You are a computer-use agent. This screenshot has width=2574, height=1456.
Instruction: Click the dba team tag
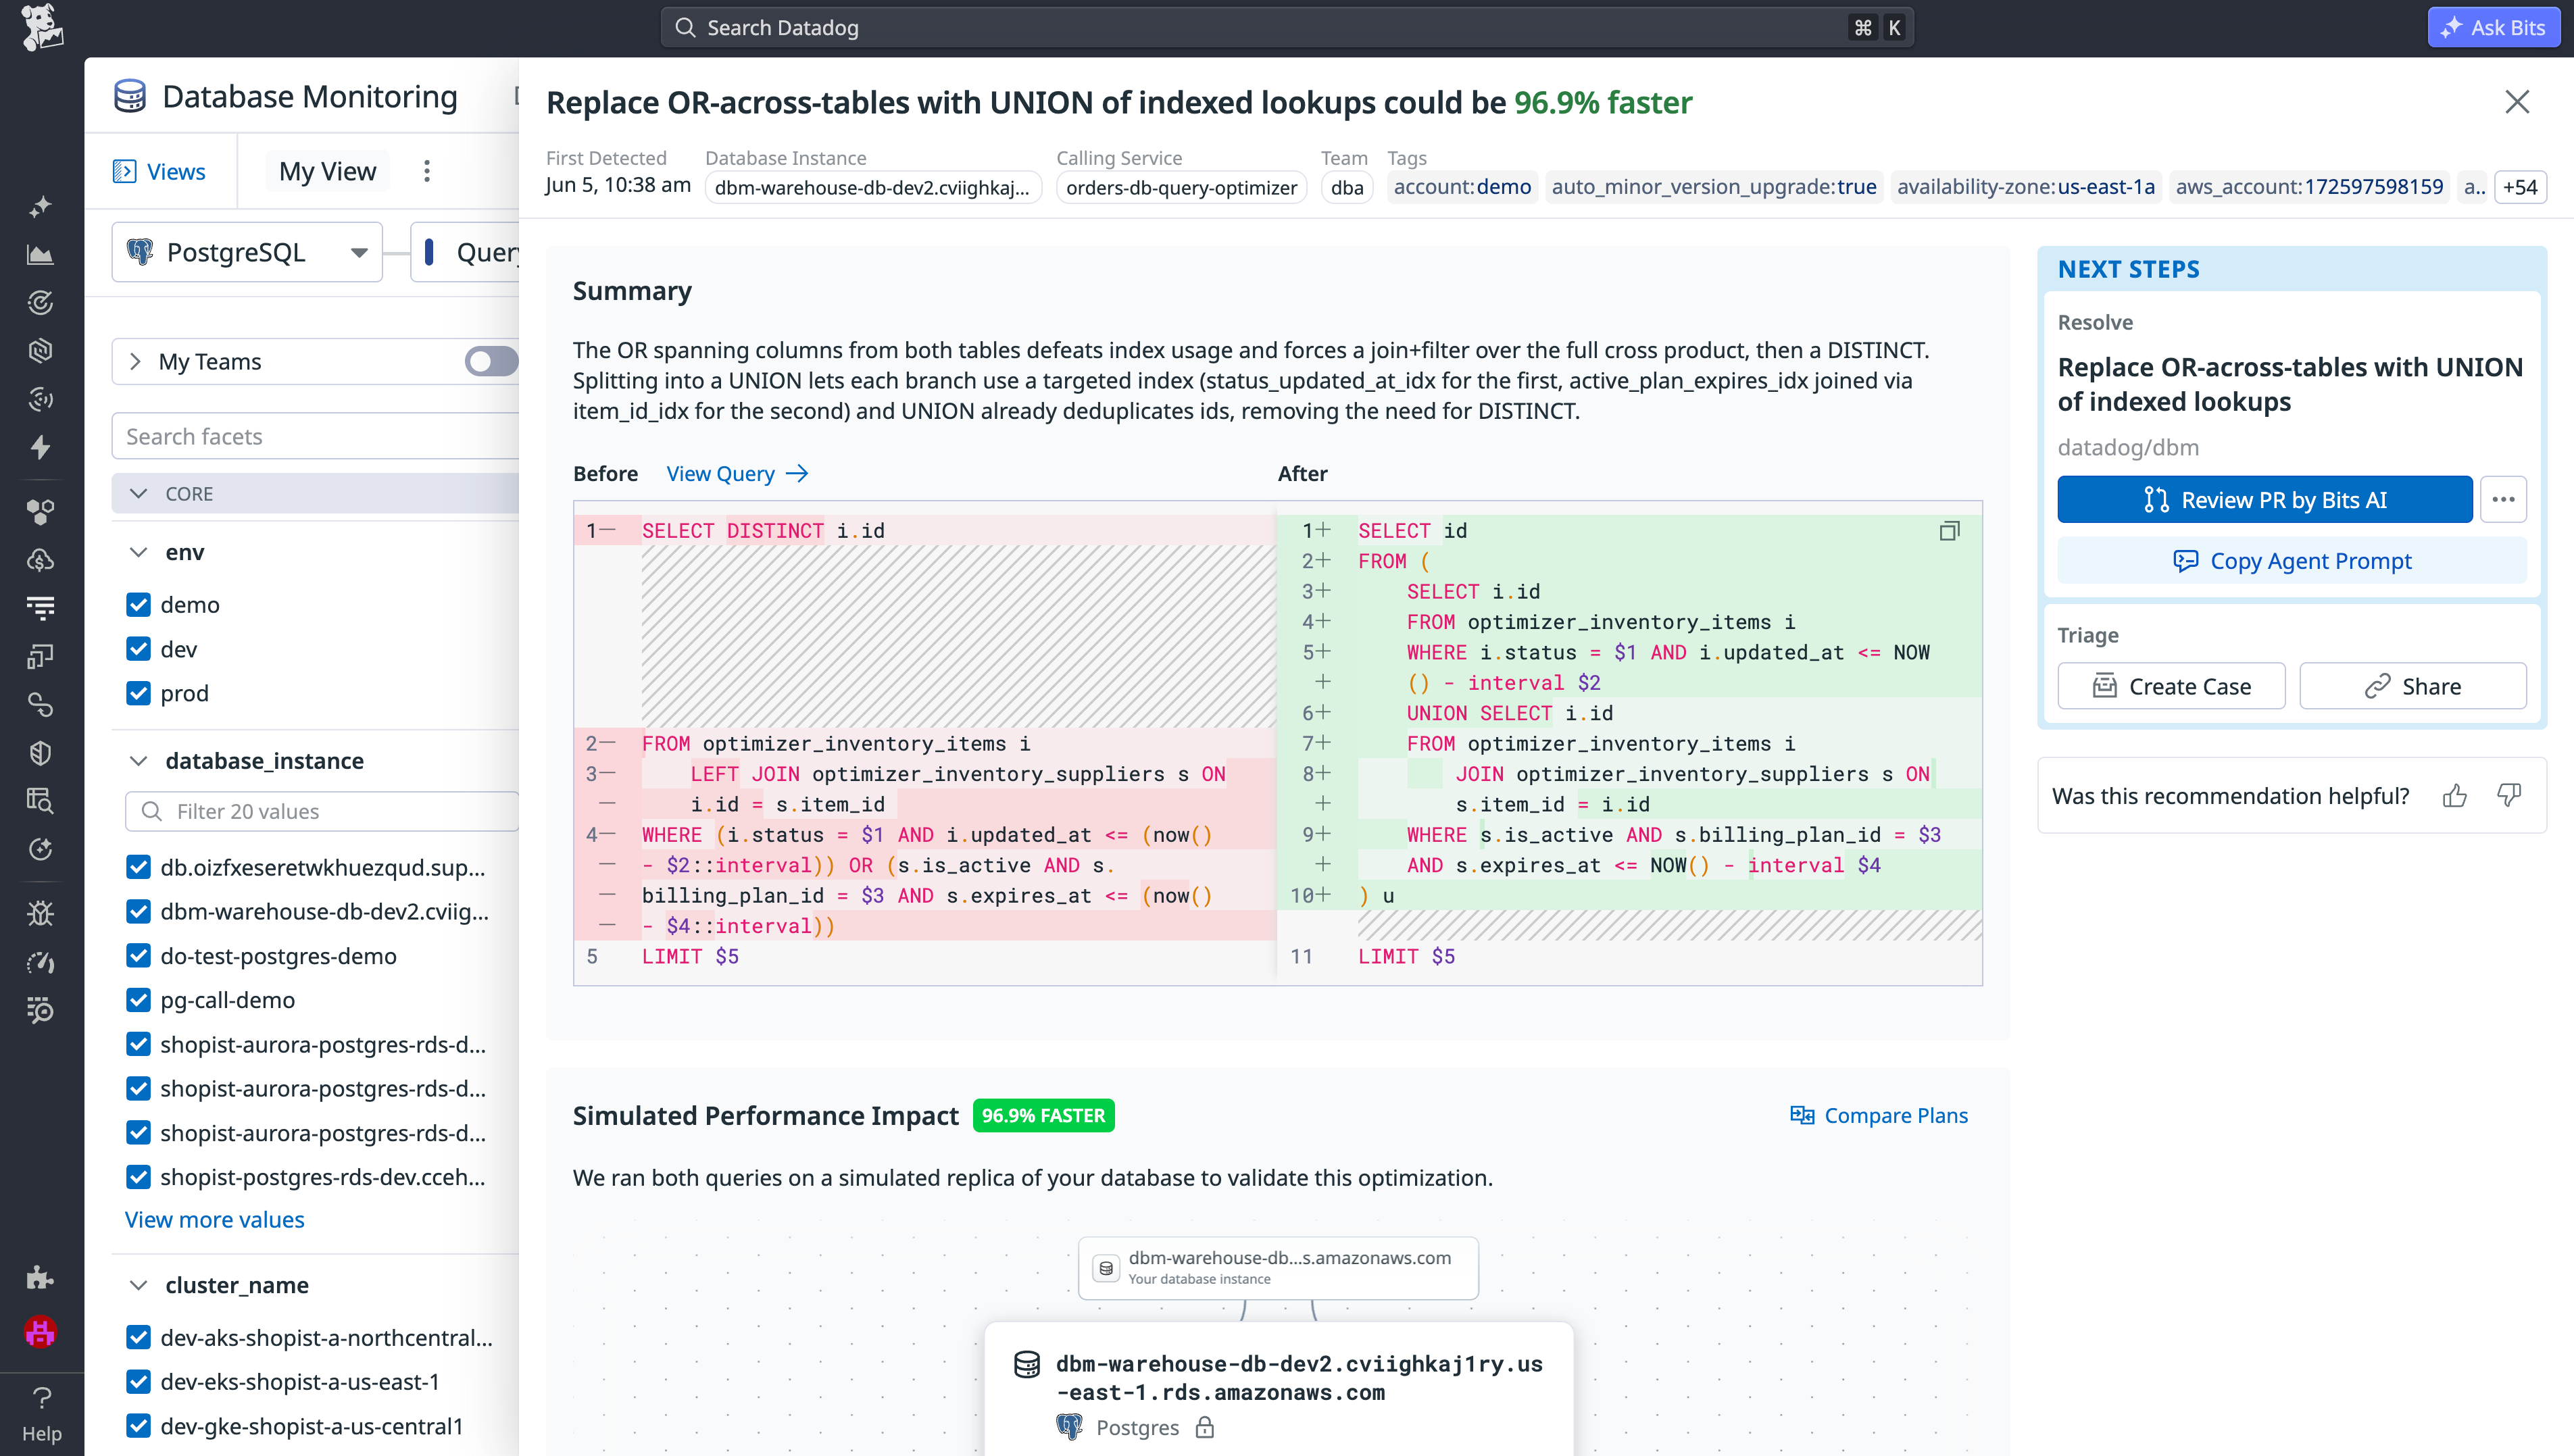(1346, 187)
